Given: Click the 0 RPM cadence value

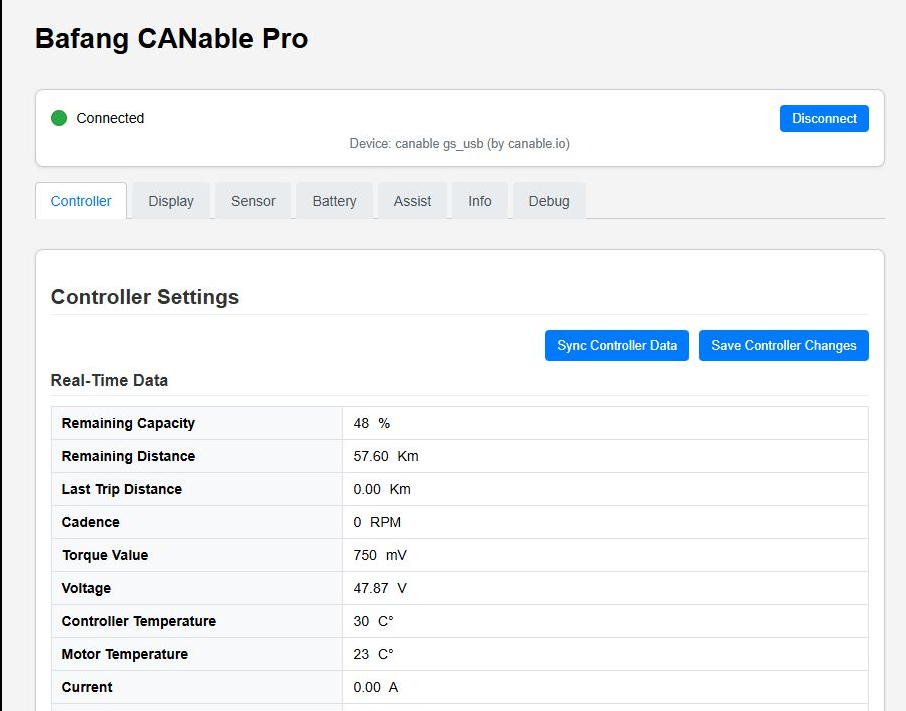Looking at the screenshot, I should coord(377,522).
